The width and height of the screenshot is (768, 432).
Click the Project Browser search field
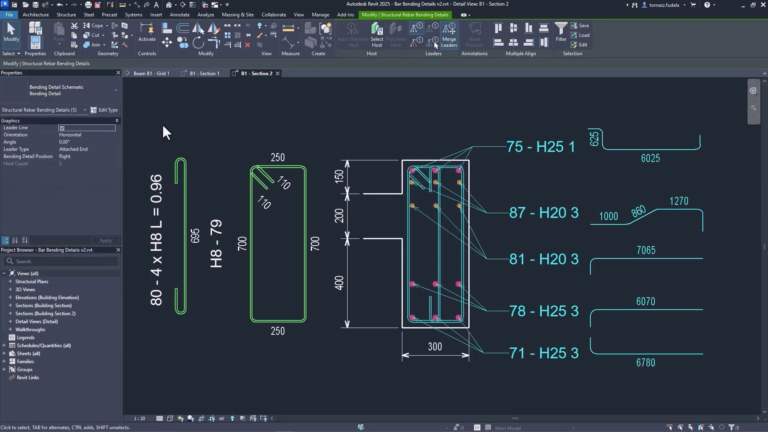[61, 261]
